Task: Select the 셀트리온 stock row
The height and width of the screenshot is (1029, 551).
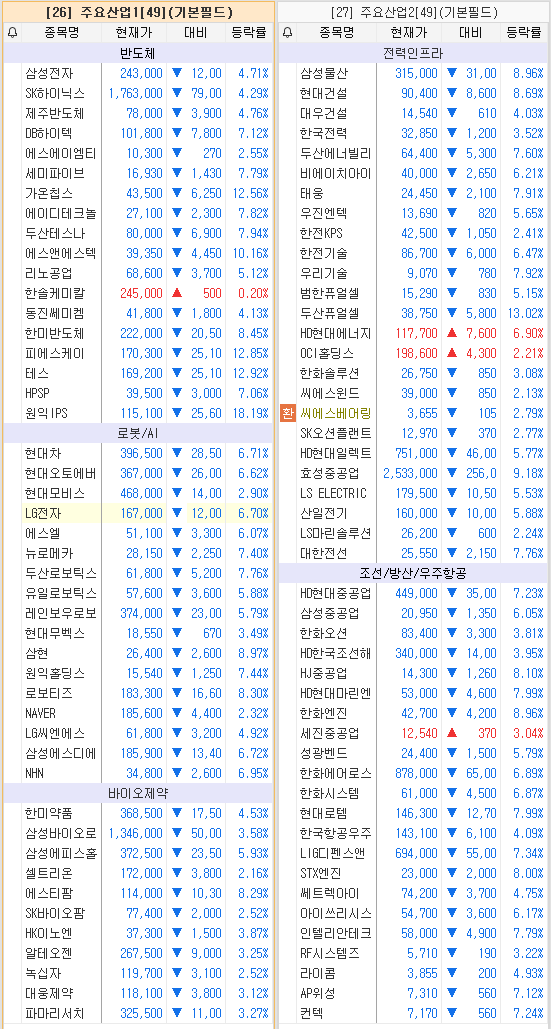Action: coord(138,873)
